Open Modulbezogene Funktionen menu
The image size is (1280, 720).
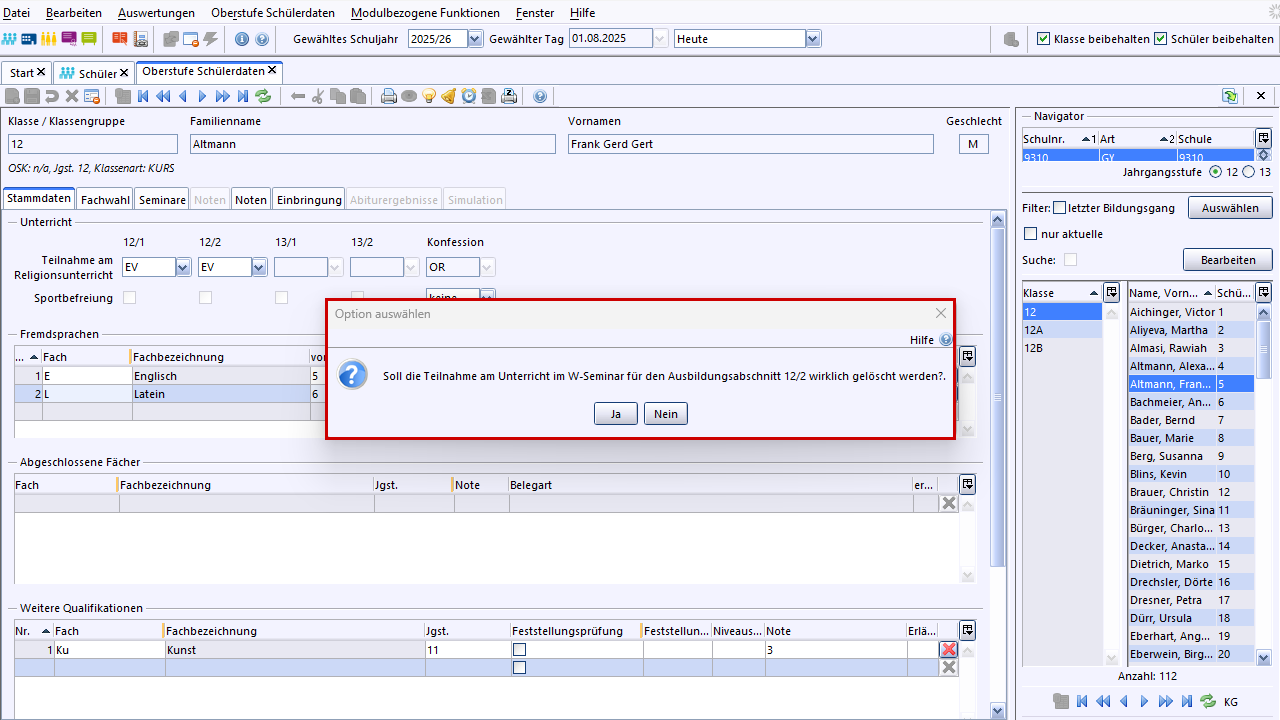[425, 13]
